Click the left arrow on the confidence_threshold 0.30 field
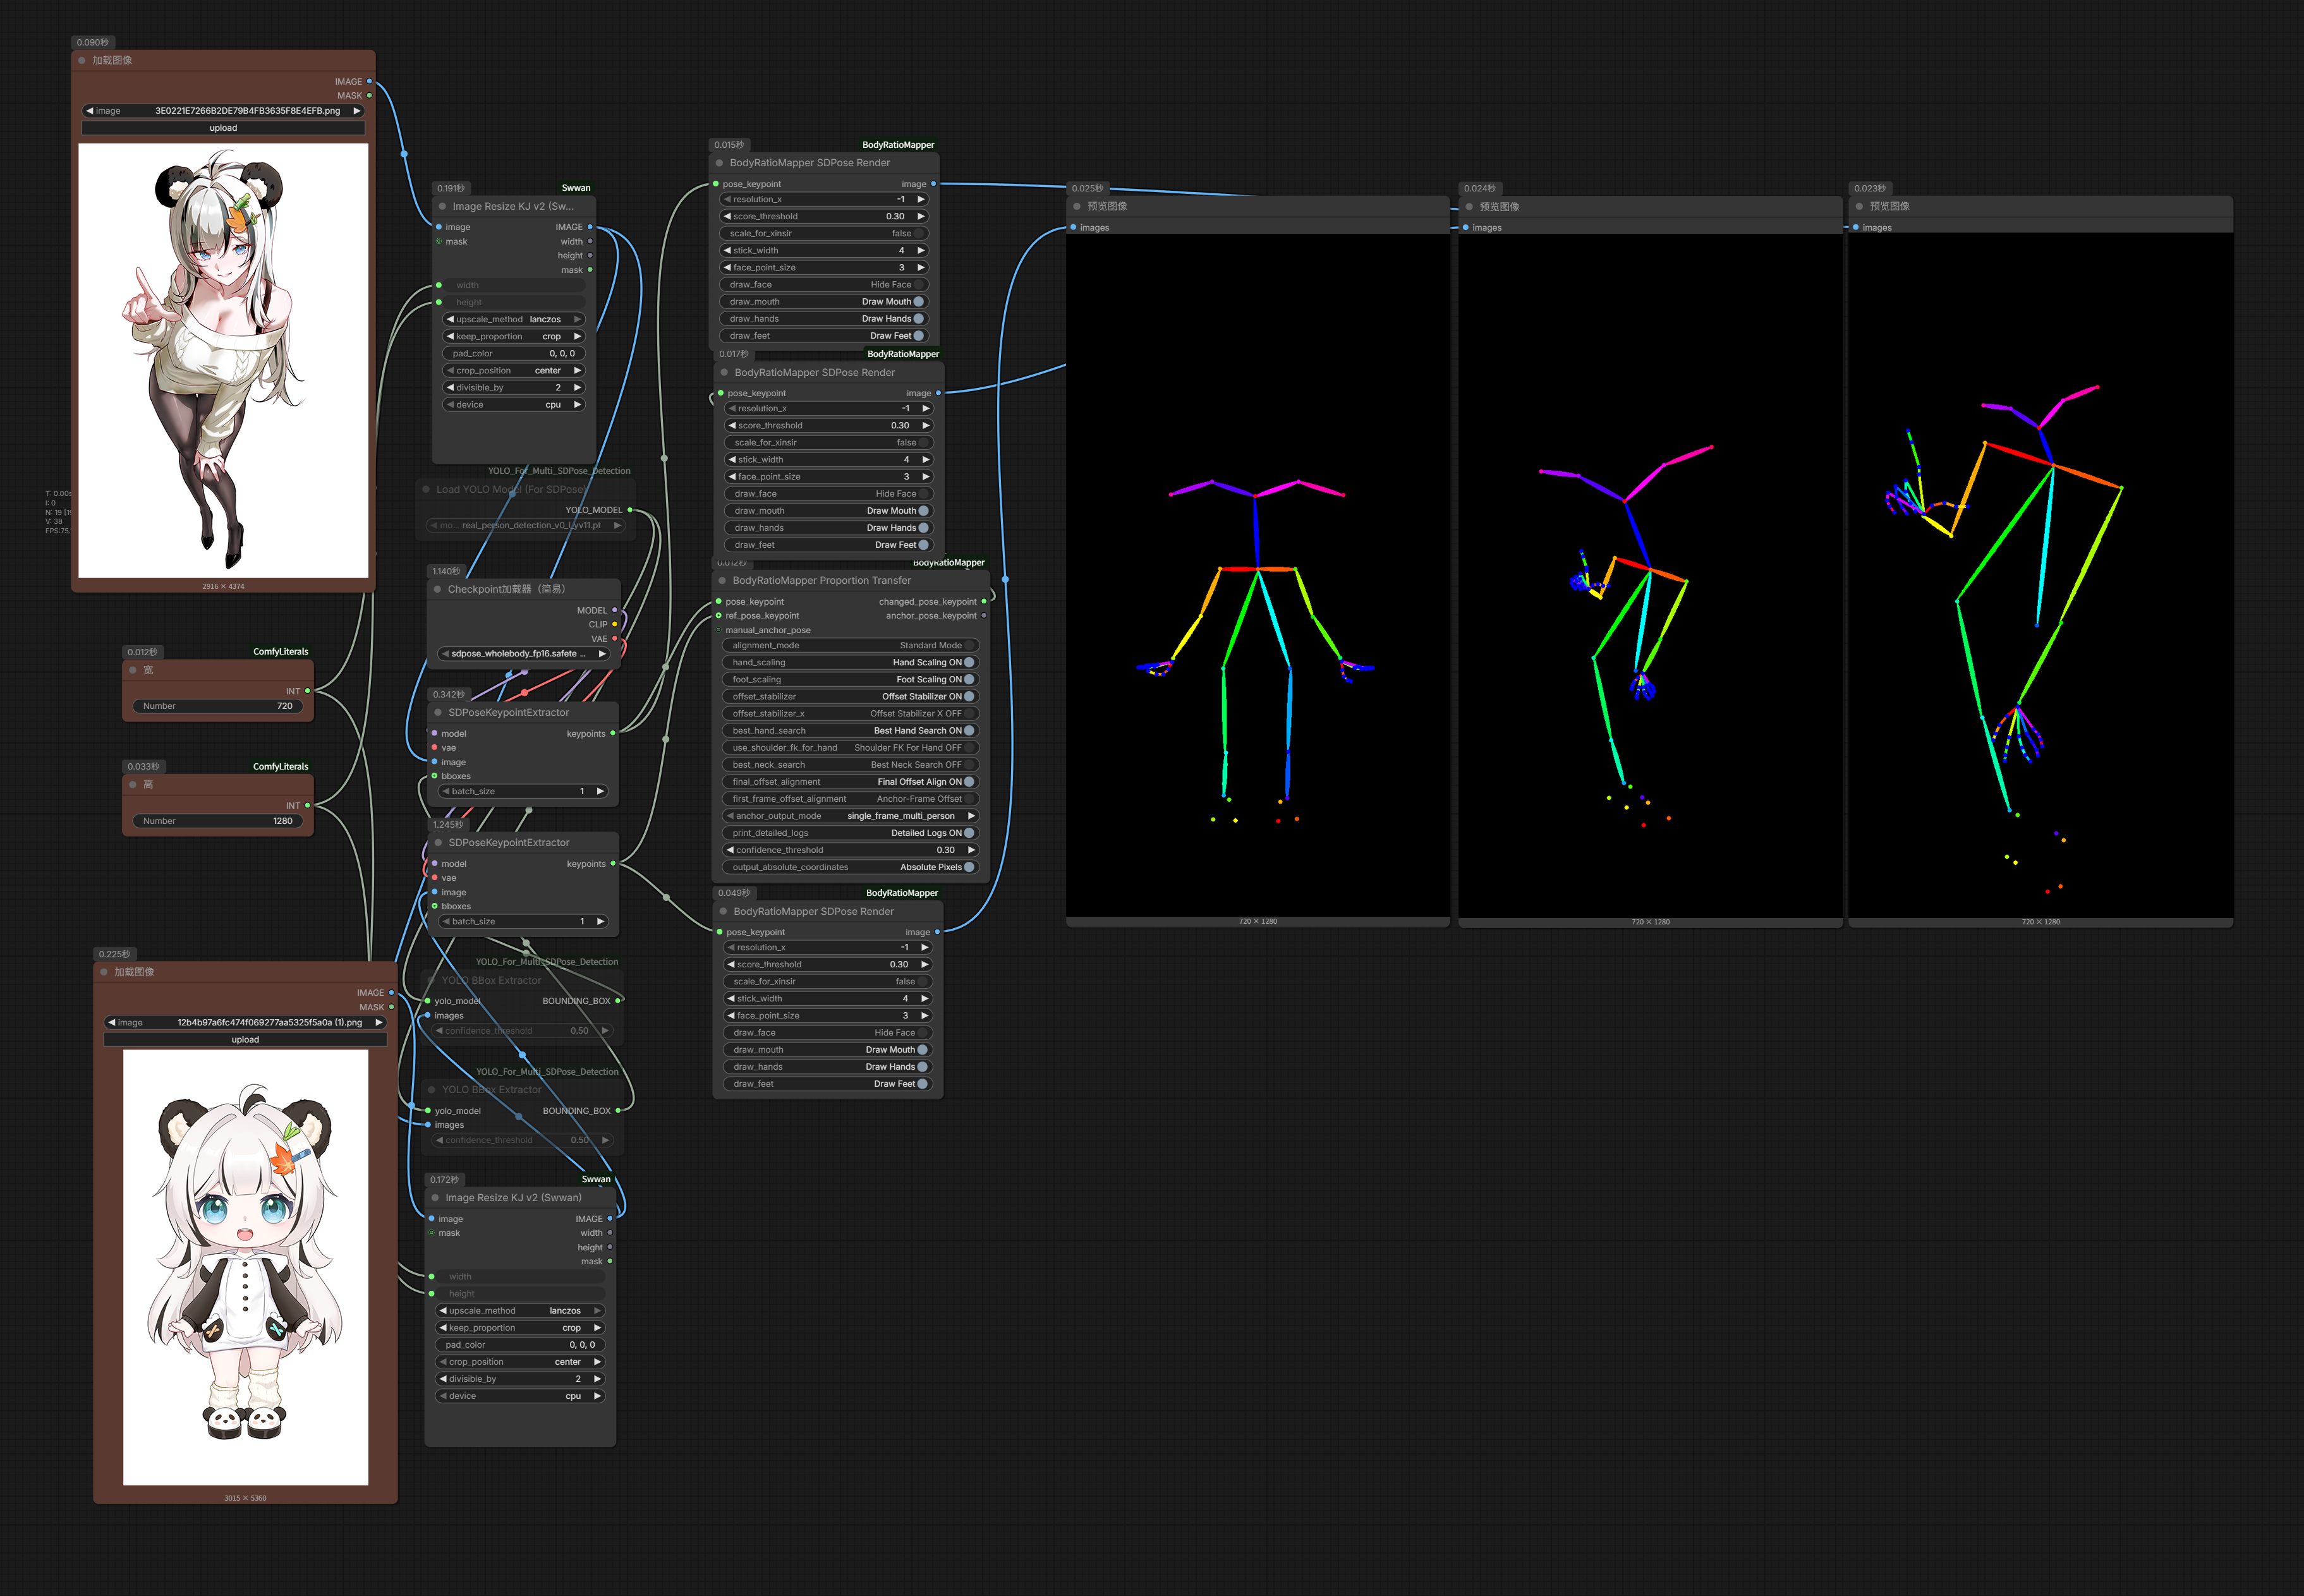Image resolution: width=2304 pixels, height=1596 pixels. click(730, 850)
